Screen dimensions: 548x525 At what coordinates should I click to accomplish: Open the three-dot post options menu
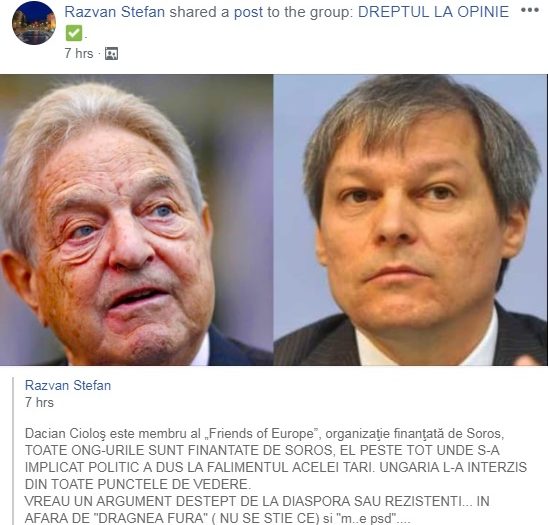tap(530, 10)
